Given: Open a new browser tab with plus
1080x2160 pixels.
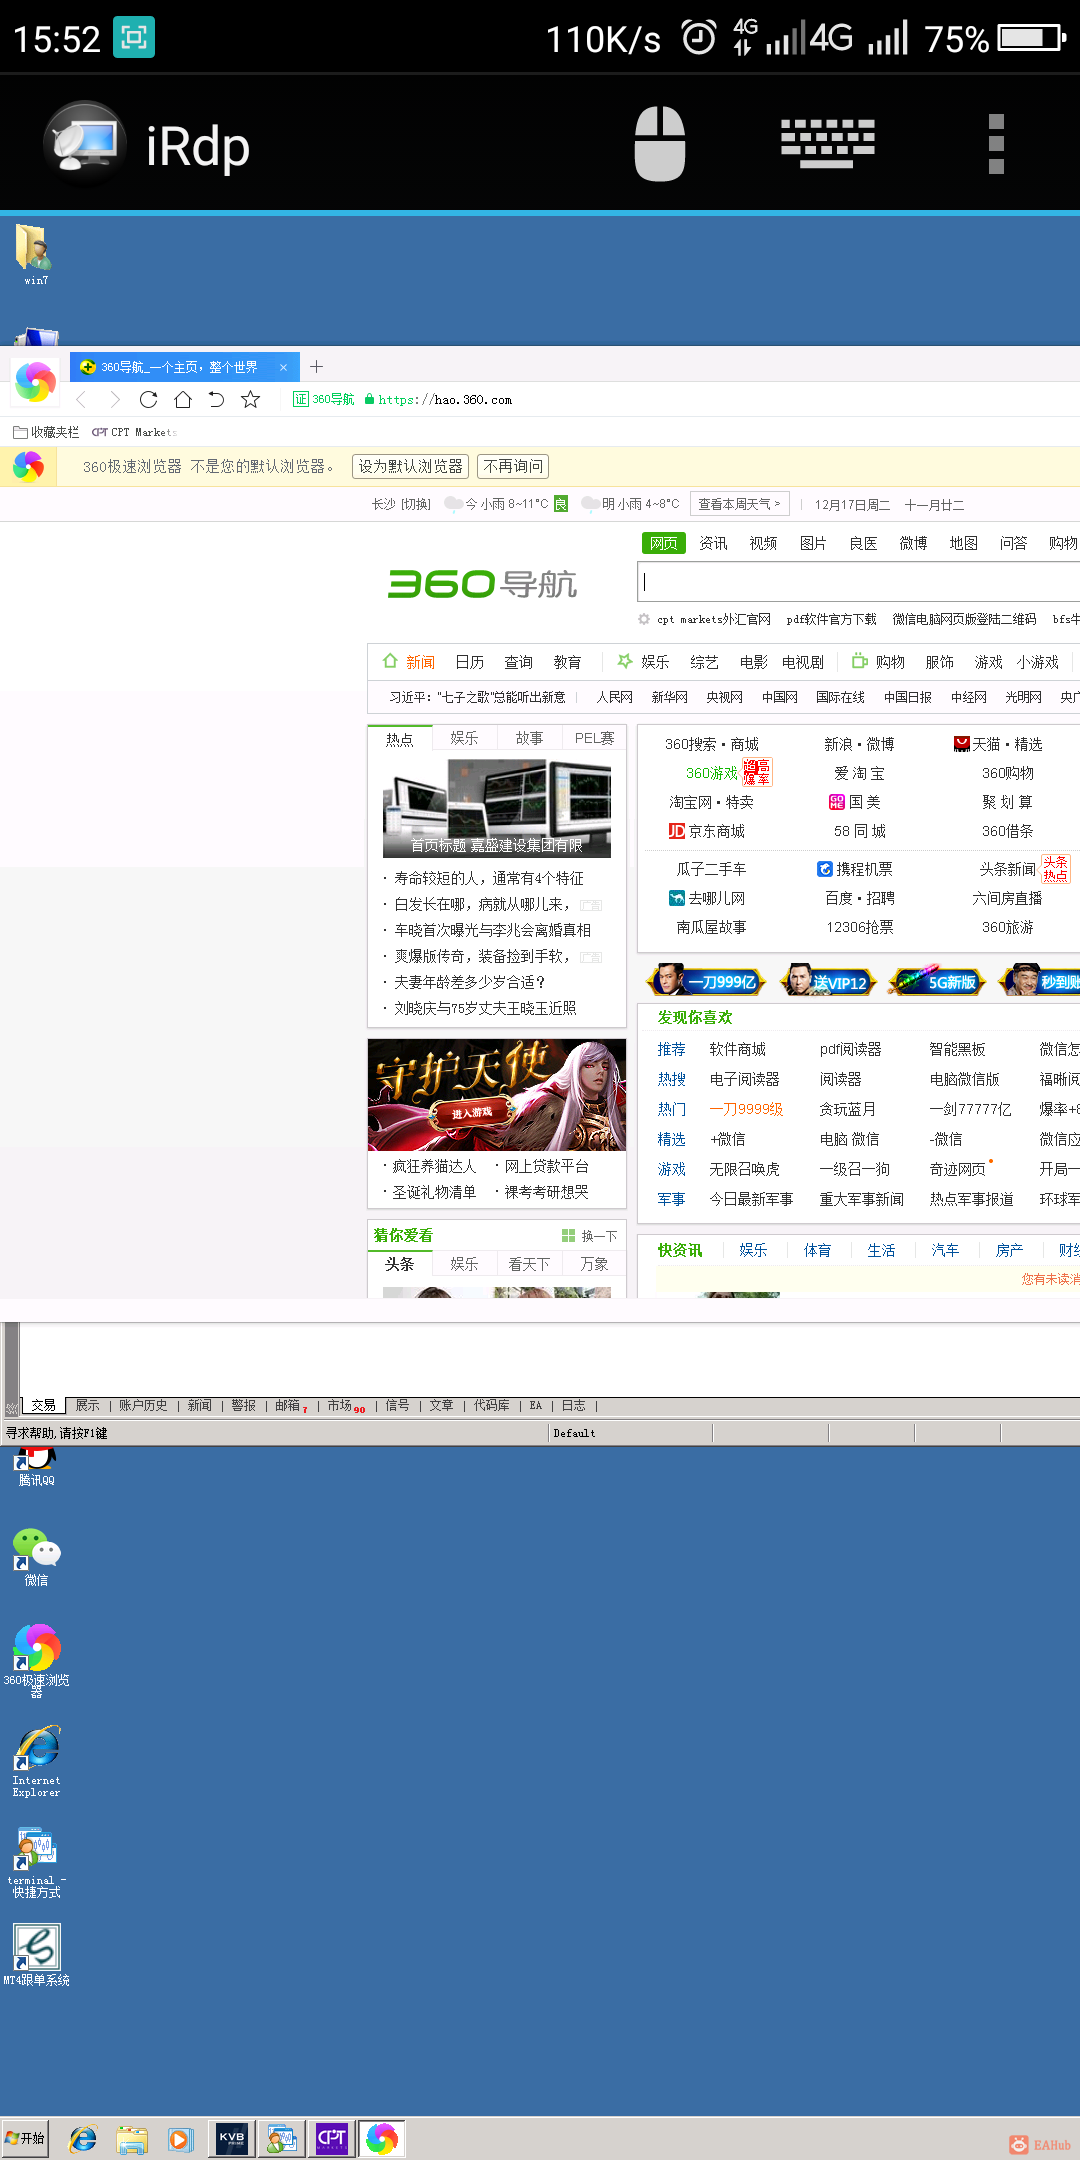Looking at the screenshot, I should [x=317, y=367].
